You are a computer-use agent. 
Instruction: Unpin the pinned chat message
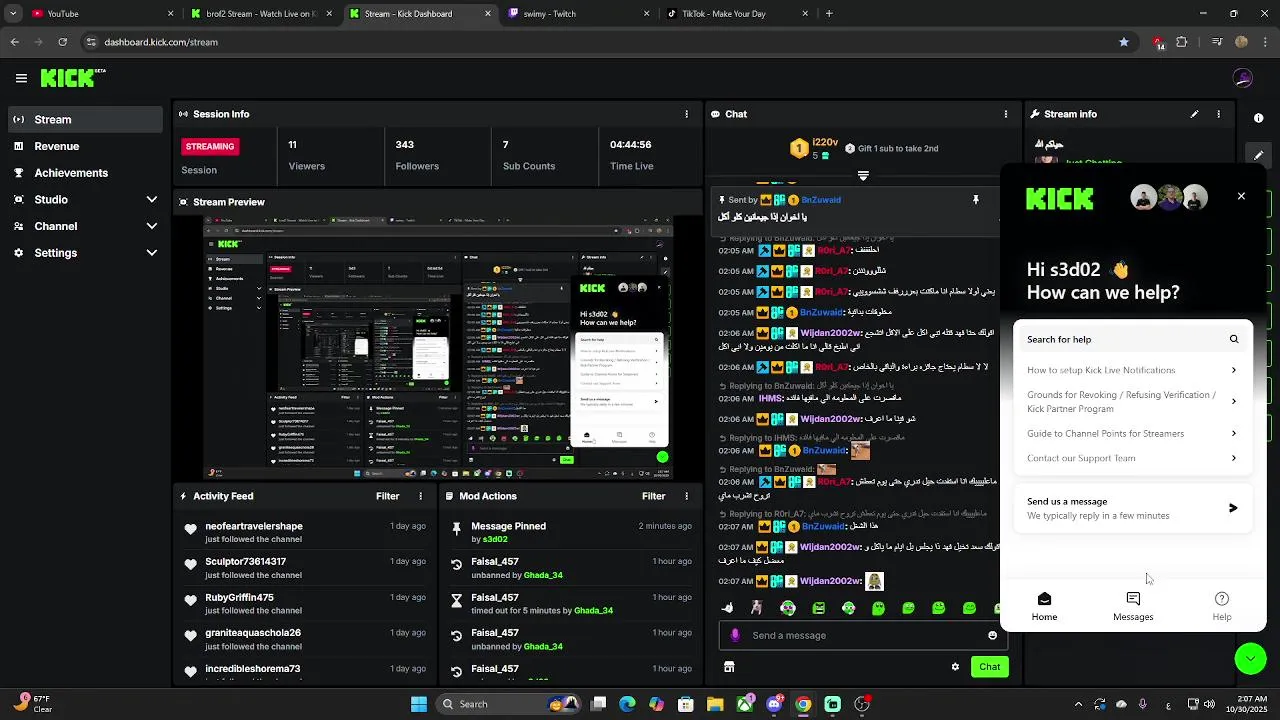[x=975, y=200]
